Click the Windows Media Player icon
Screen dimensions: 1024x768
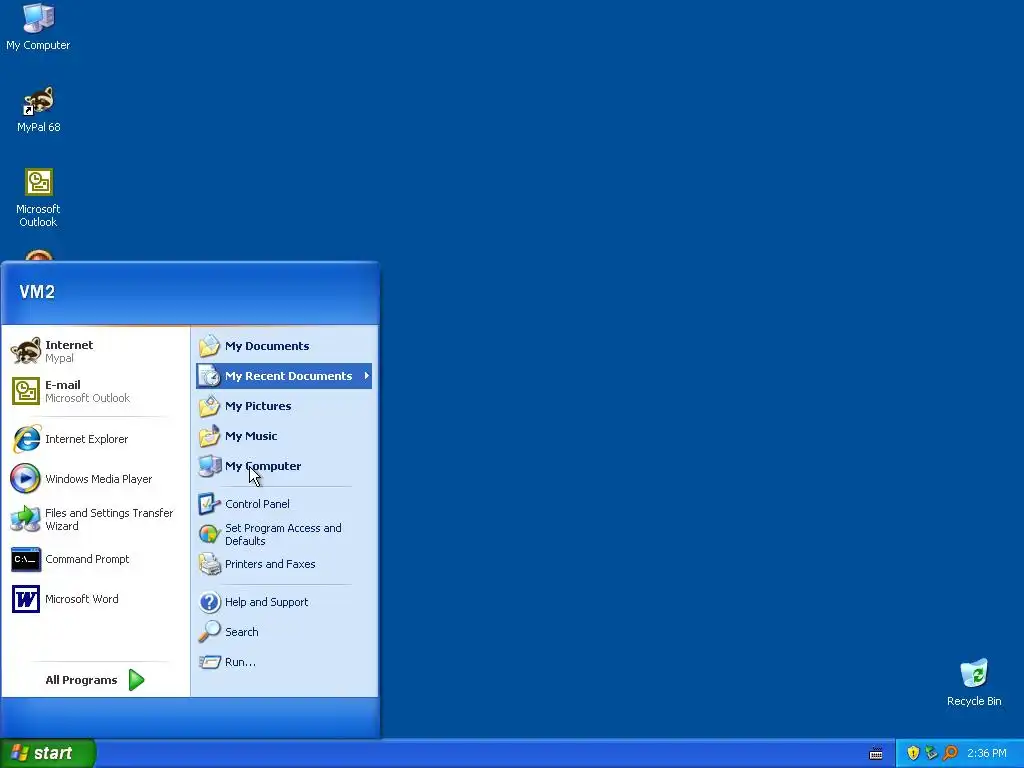pyautogui.click(x=25, y=479)
